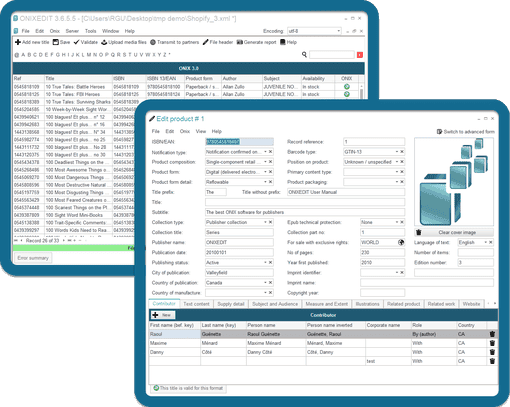Click Switch to advanced form
The height and width of the screenshot is (407, 510).
click(x=466, y=132)
